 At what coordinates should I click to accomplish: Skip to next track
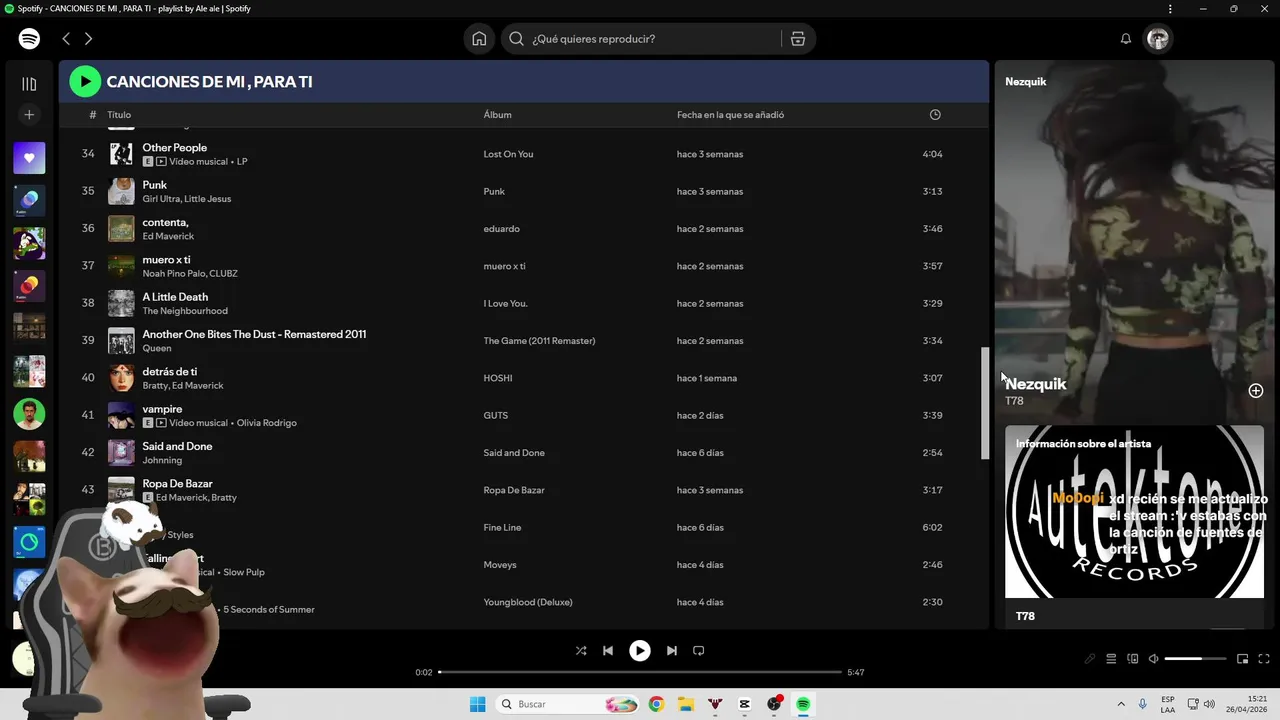672,651
